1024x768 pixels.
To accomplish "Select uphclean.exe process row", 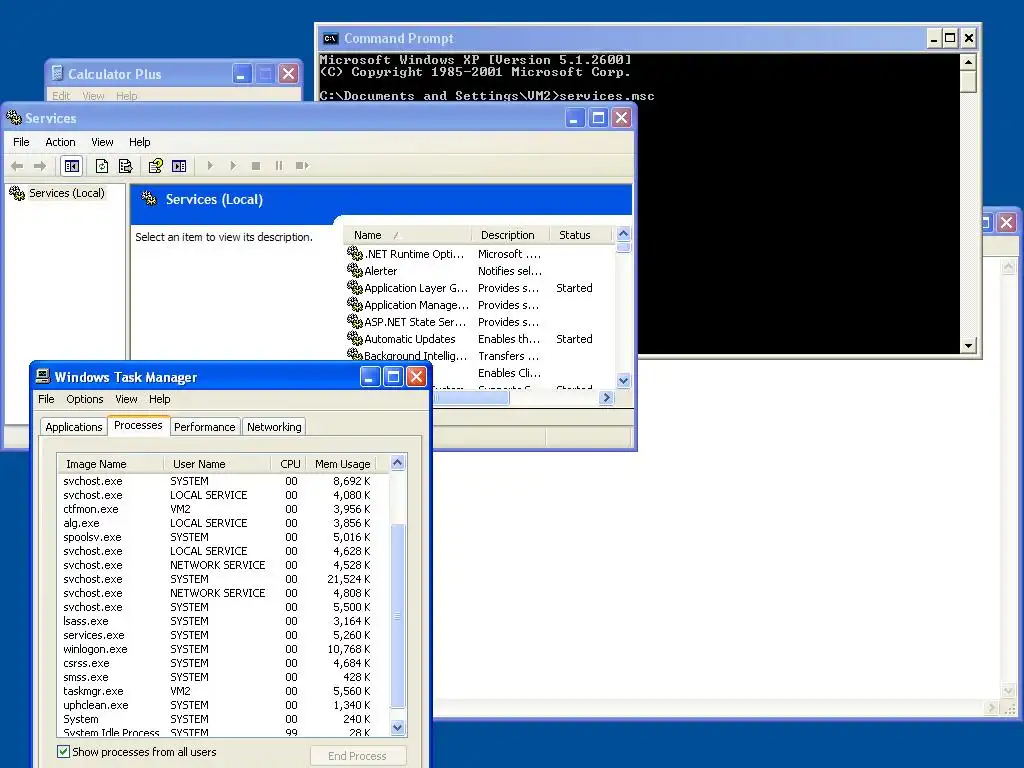I will pyautogui.click(x=224, y=705).
